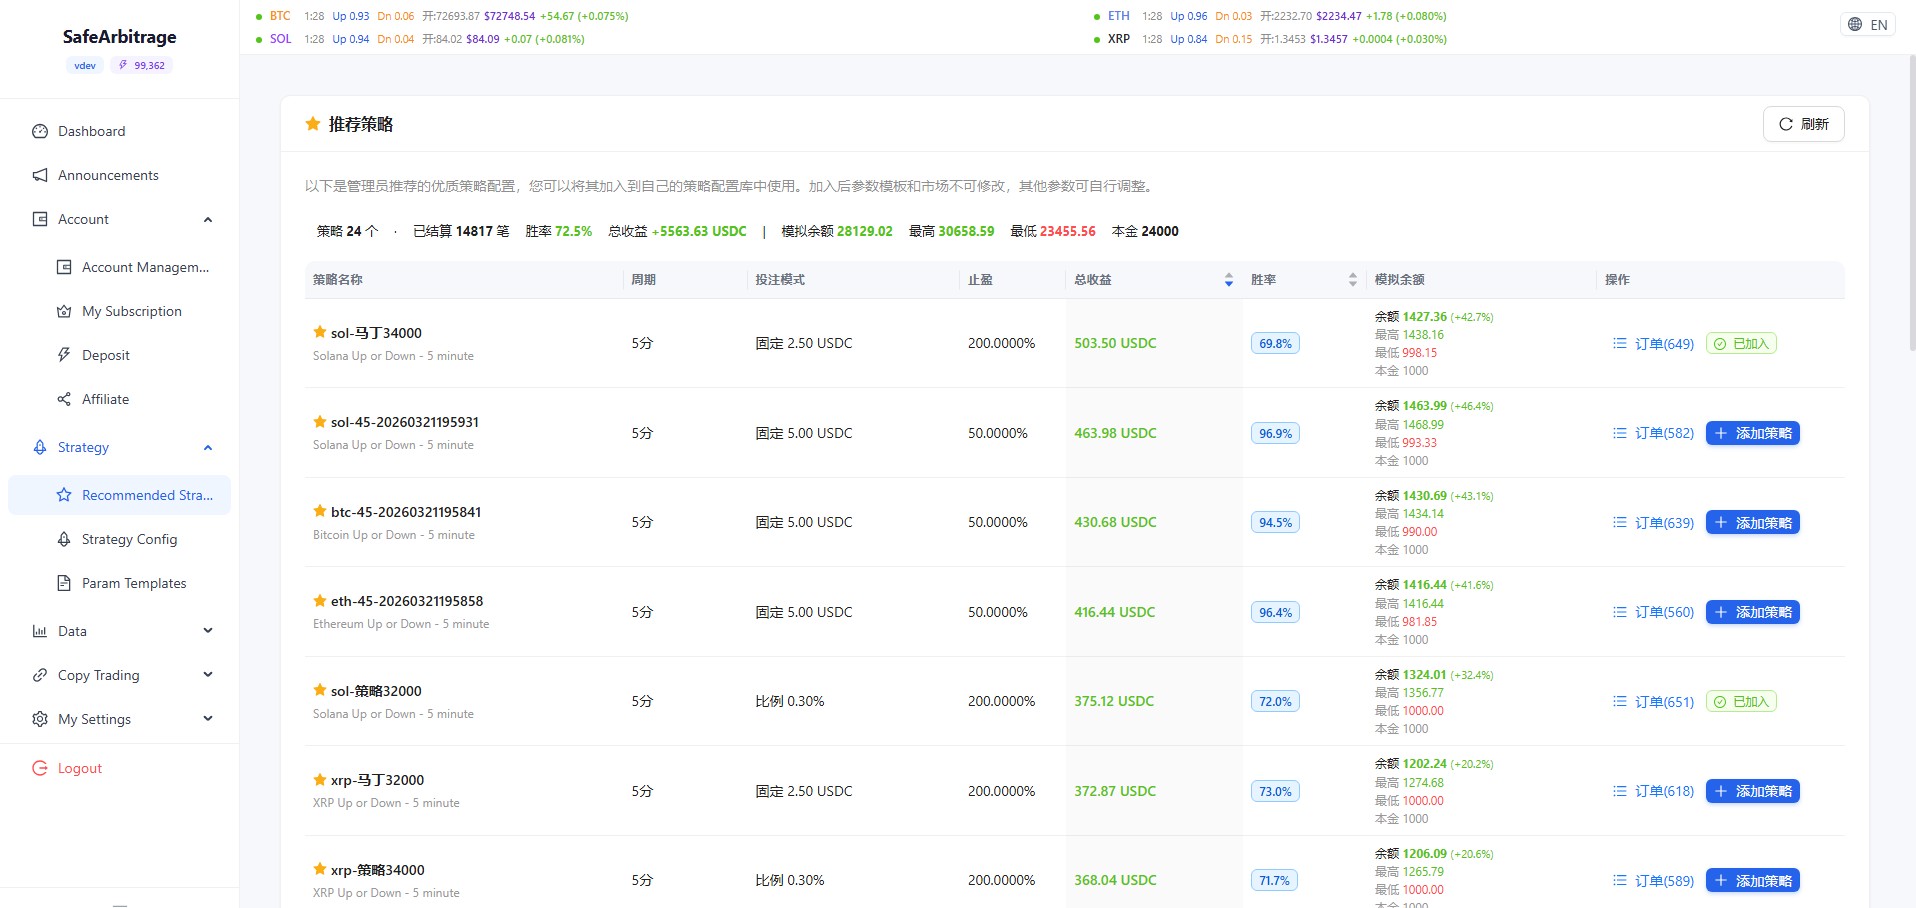Open Strategy Config page
Viewport: 1916px width, 908px height.
point(129,539)
